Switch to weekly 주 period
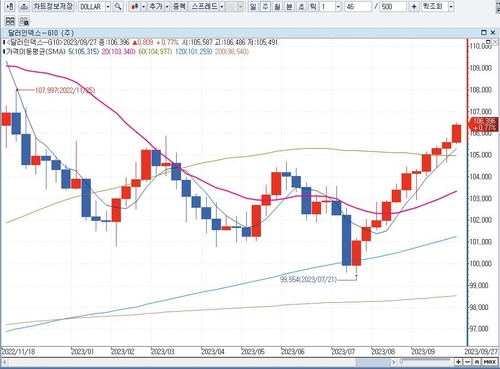This screenshot has height=369, width=500. click(265, 7)
